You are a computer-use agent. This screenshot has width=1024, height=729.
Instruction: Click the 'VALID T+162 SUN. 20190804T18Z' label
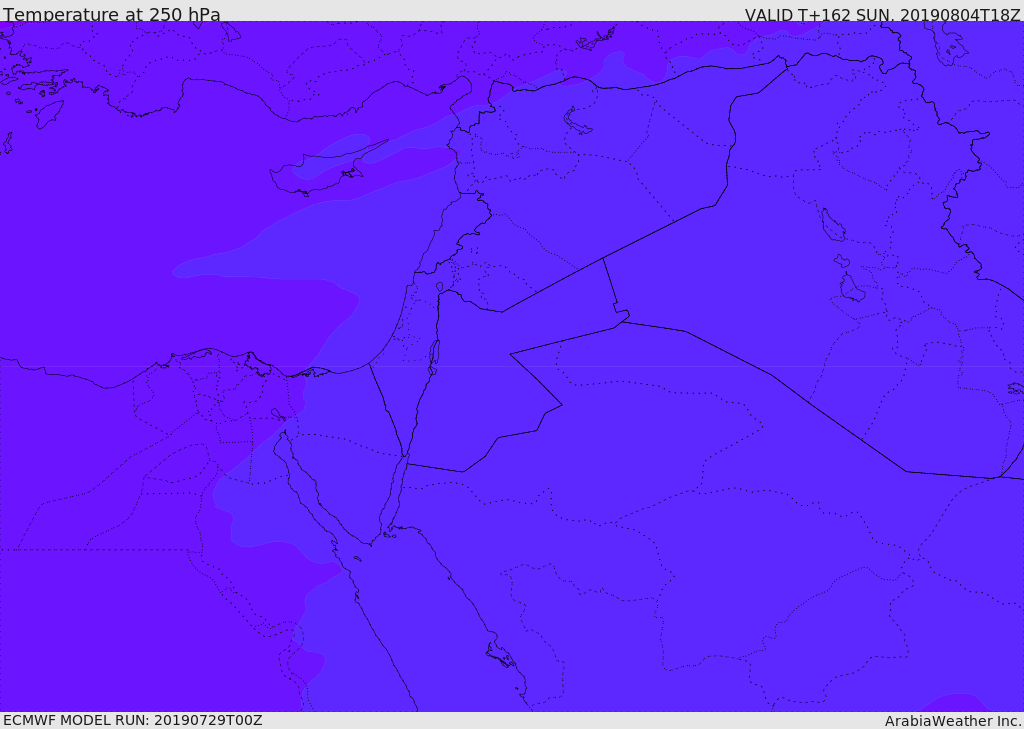[x=882, y=14]
